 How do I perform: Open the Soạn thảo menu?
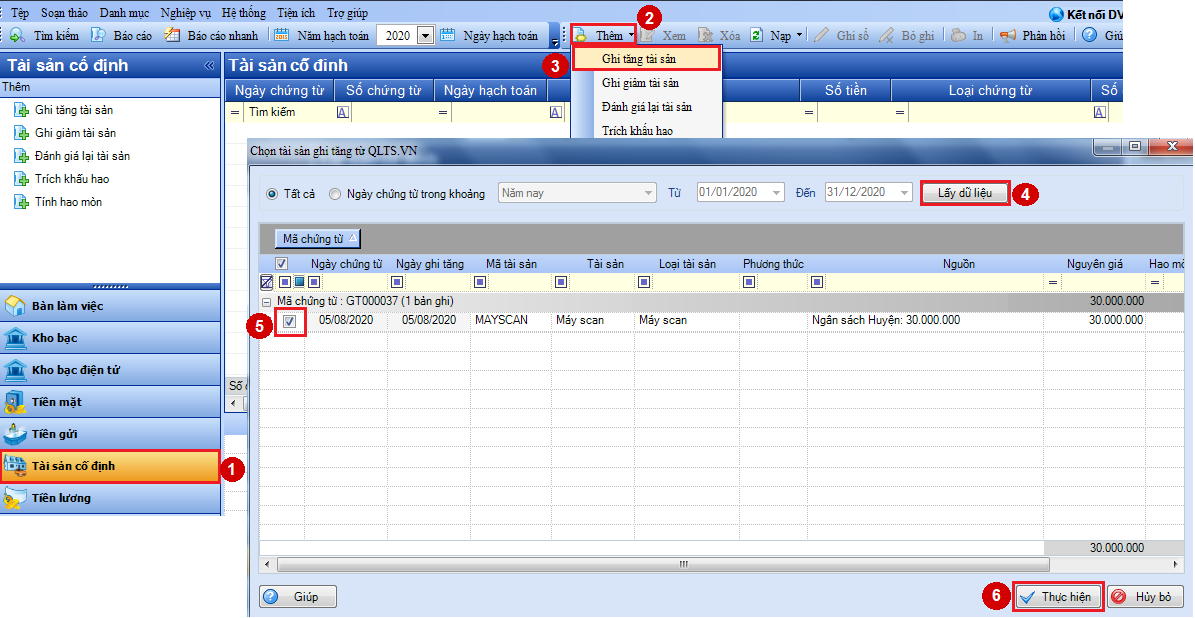64,13
